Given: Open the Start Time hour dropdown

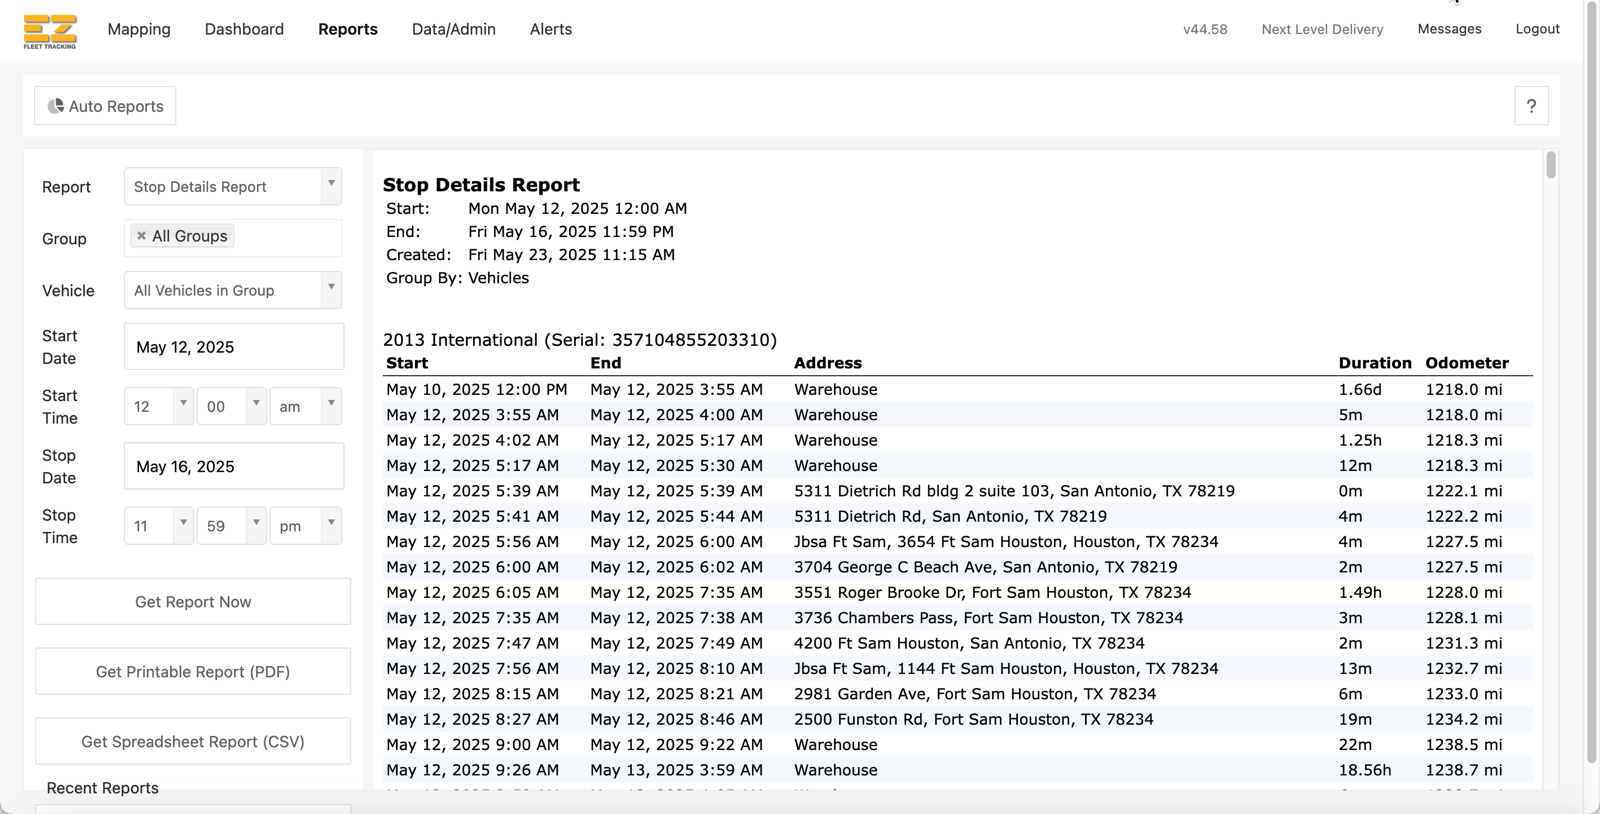Looking at the screenshot, I should point(158,407).
